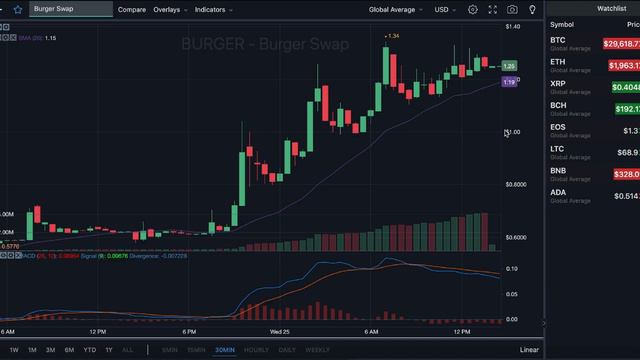Switch to 5MIN candle interval
640x360 pixels.
pos(170,350)
